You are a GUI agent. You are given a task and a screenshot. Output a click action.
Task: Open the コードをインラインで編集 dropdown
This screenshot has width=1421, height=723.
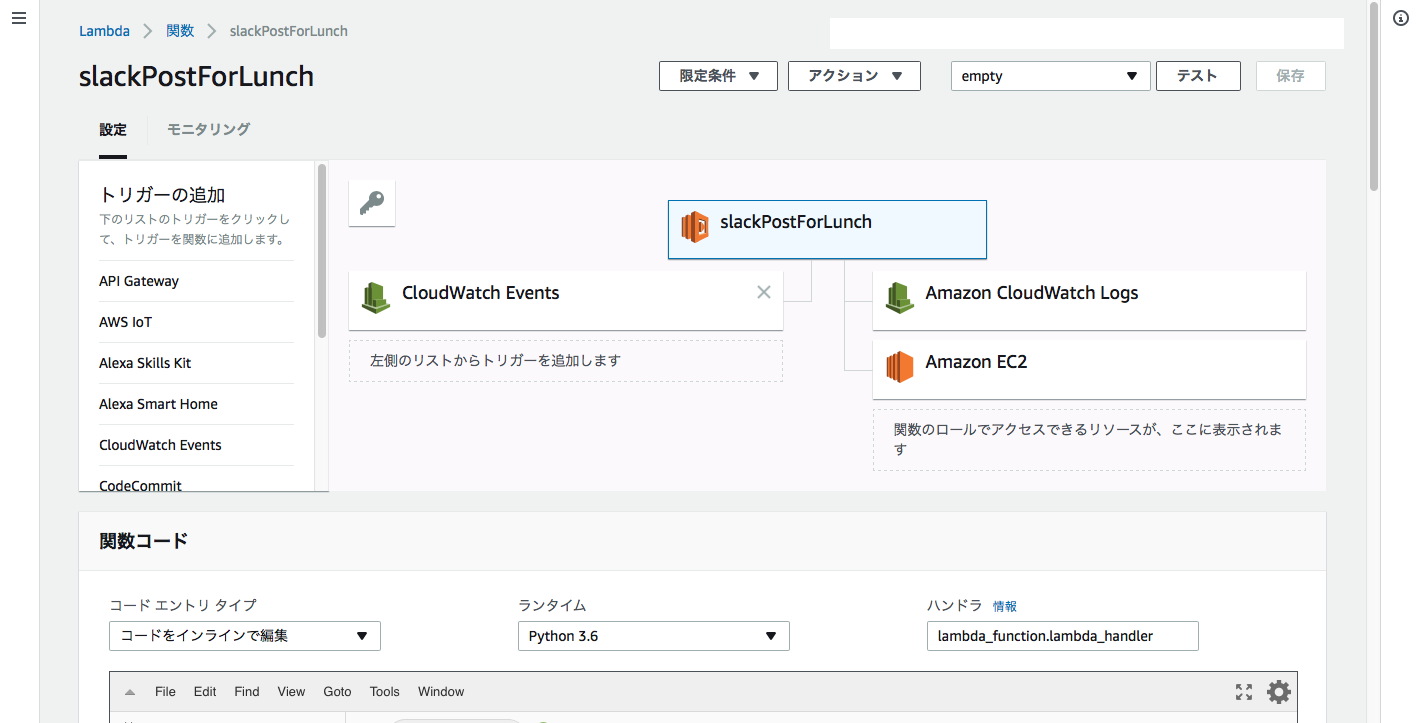pos(245,636)
